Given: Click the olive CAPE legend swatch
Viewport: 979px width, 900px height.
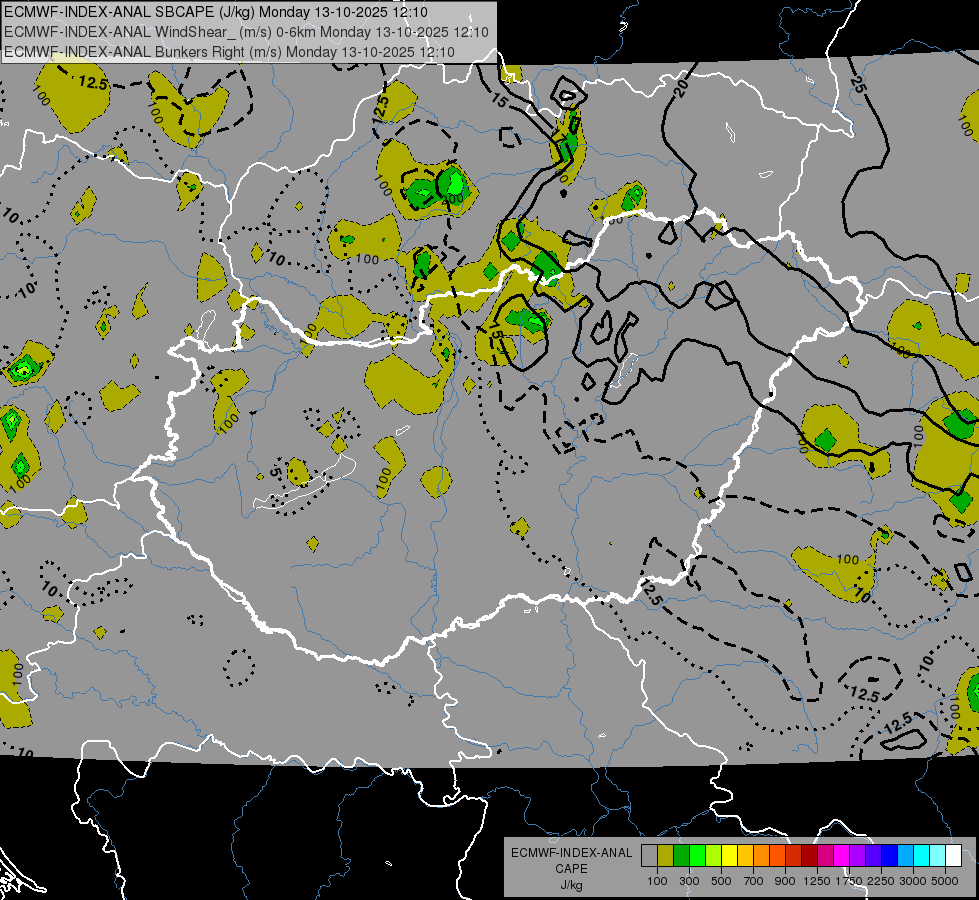Looking at the screenshot, I should (666, 855).
